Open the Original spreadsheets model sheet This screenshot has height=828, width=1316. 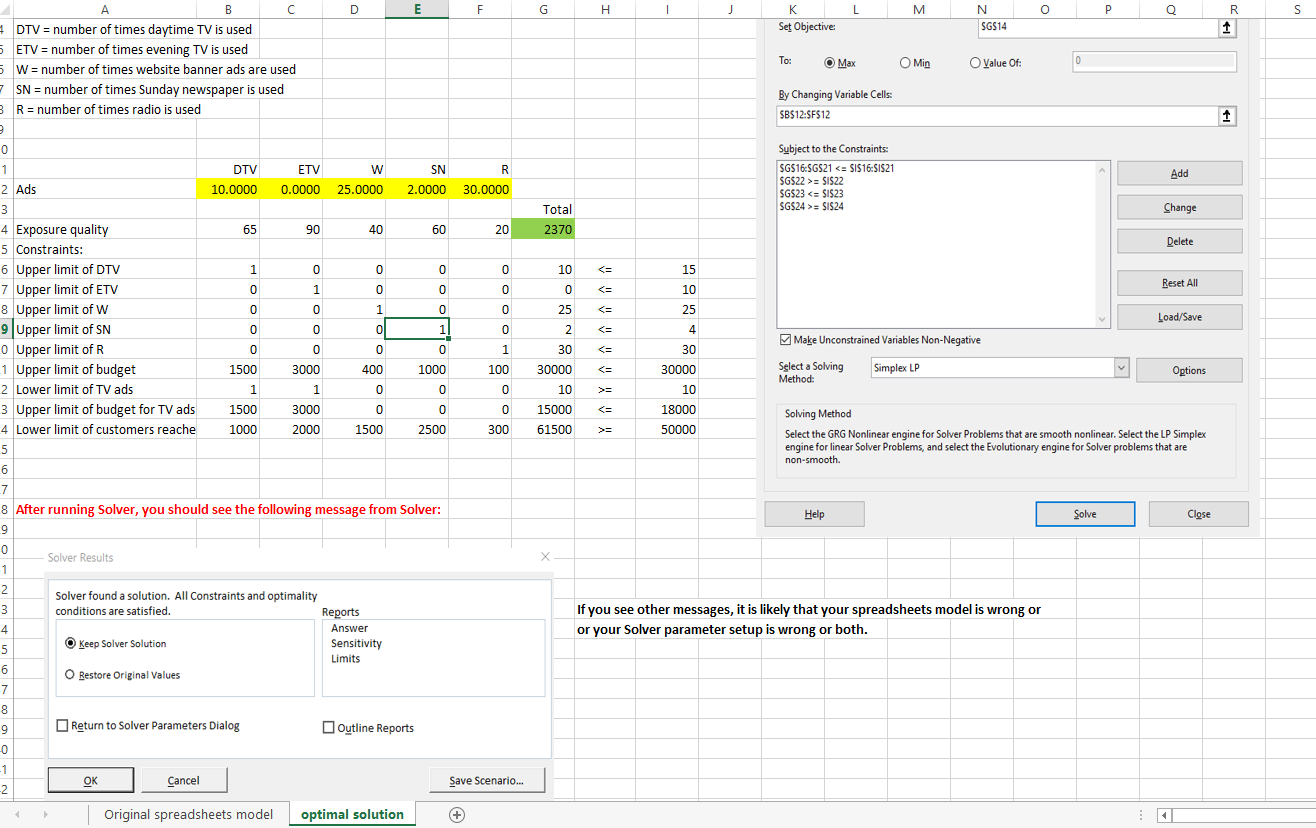[x=189, y=814]
